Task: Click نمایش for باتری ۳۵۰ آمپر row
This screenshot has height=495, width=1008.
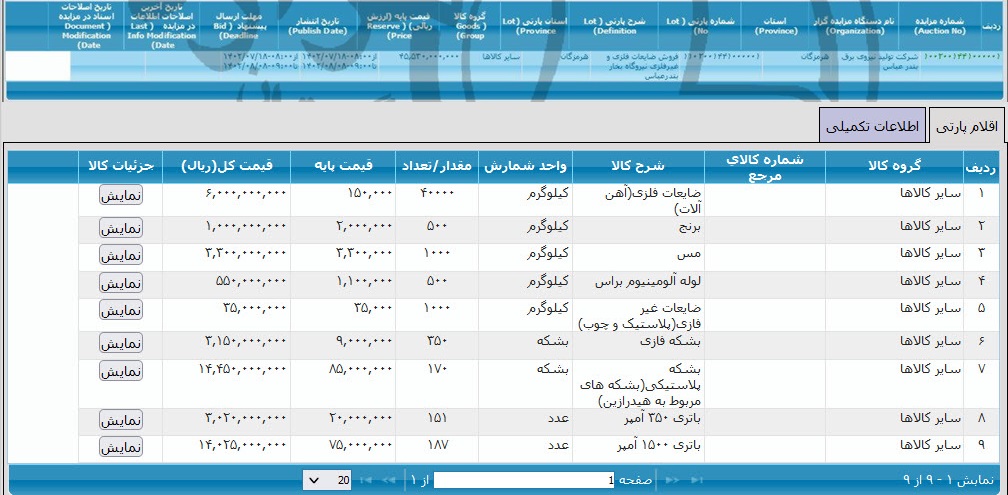Action: click(121, 420)
